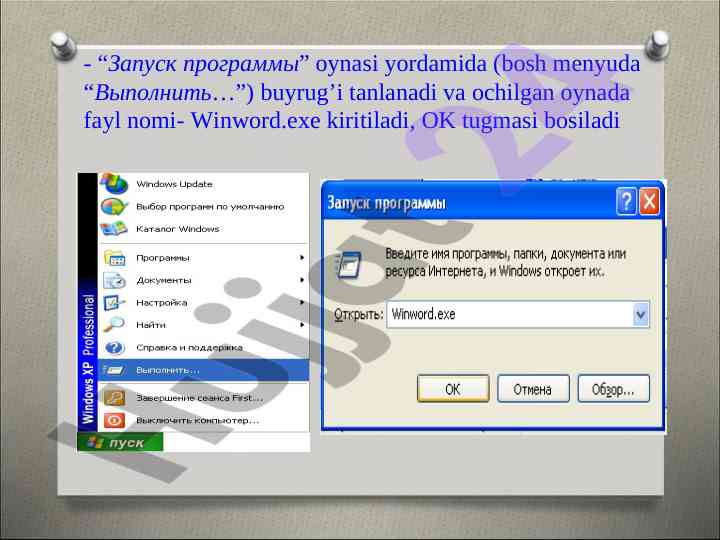Open the Открыть combo box dropdown arrow
This screenshot has height=540, width=720.
point(641,315)
